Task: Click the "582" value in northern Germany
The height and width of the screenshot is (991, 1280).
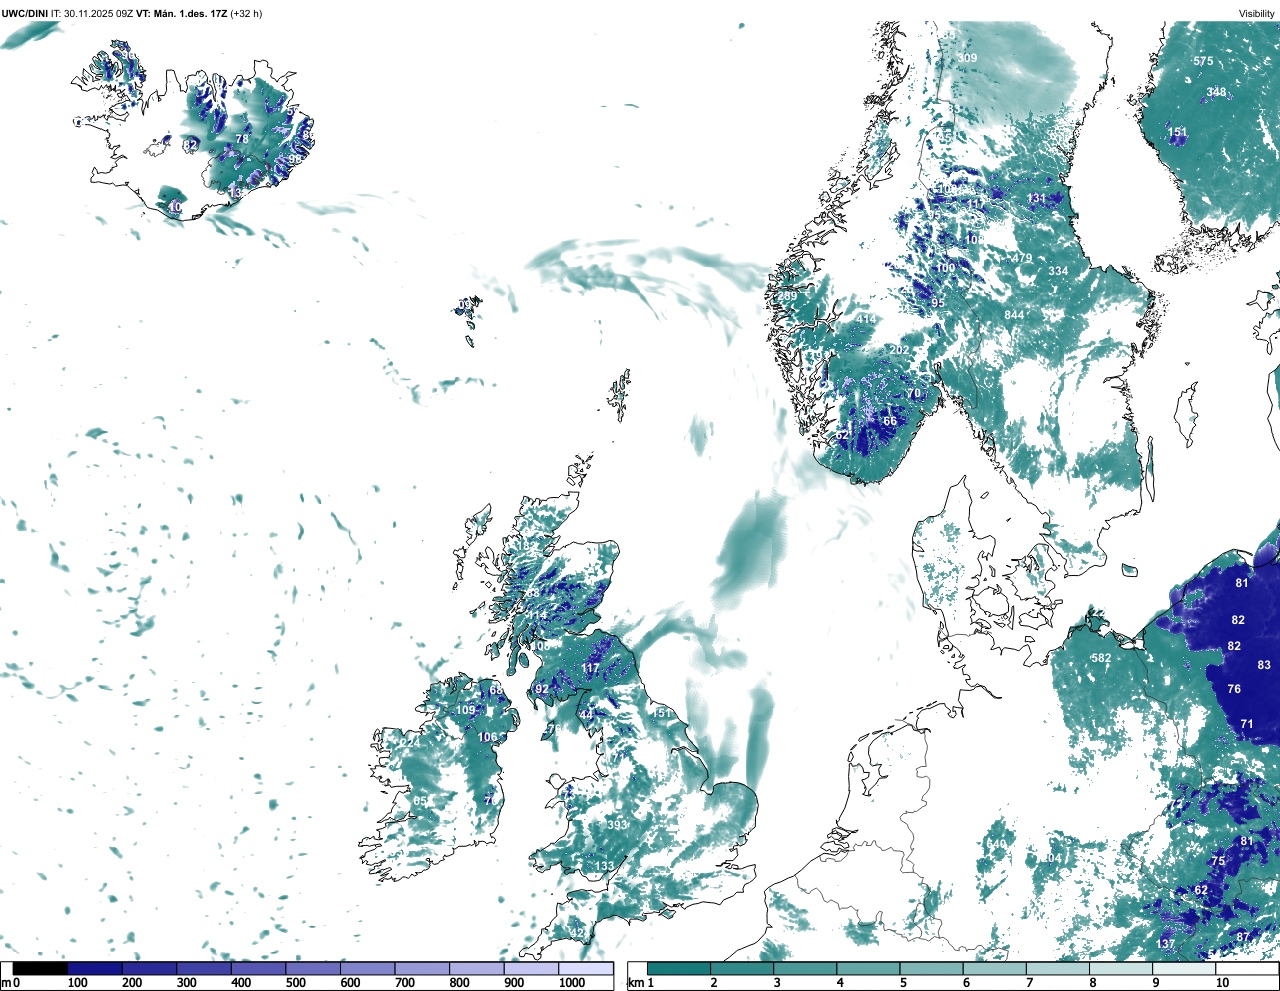Action: [x=1101, y=658]
